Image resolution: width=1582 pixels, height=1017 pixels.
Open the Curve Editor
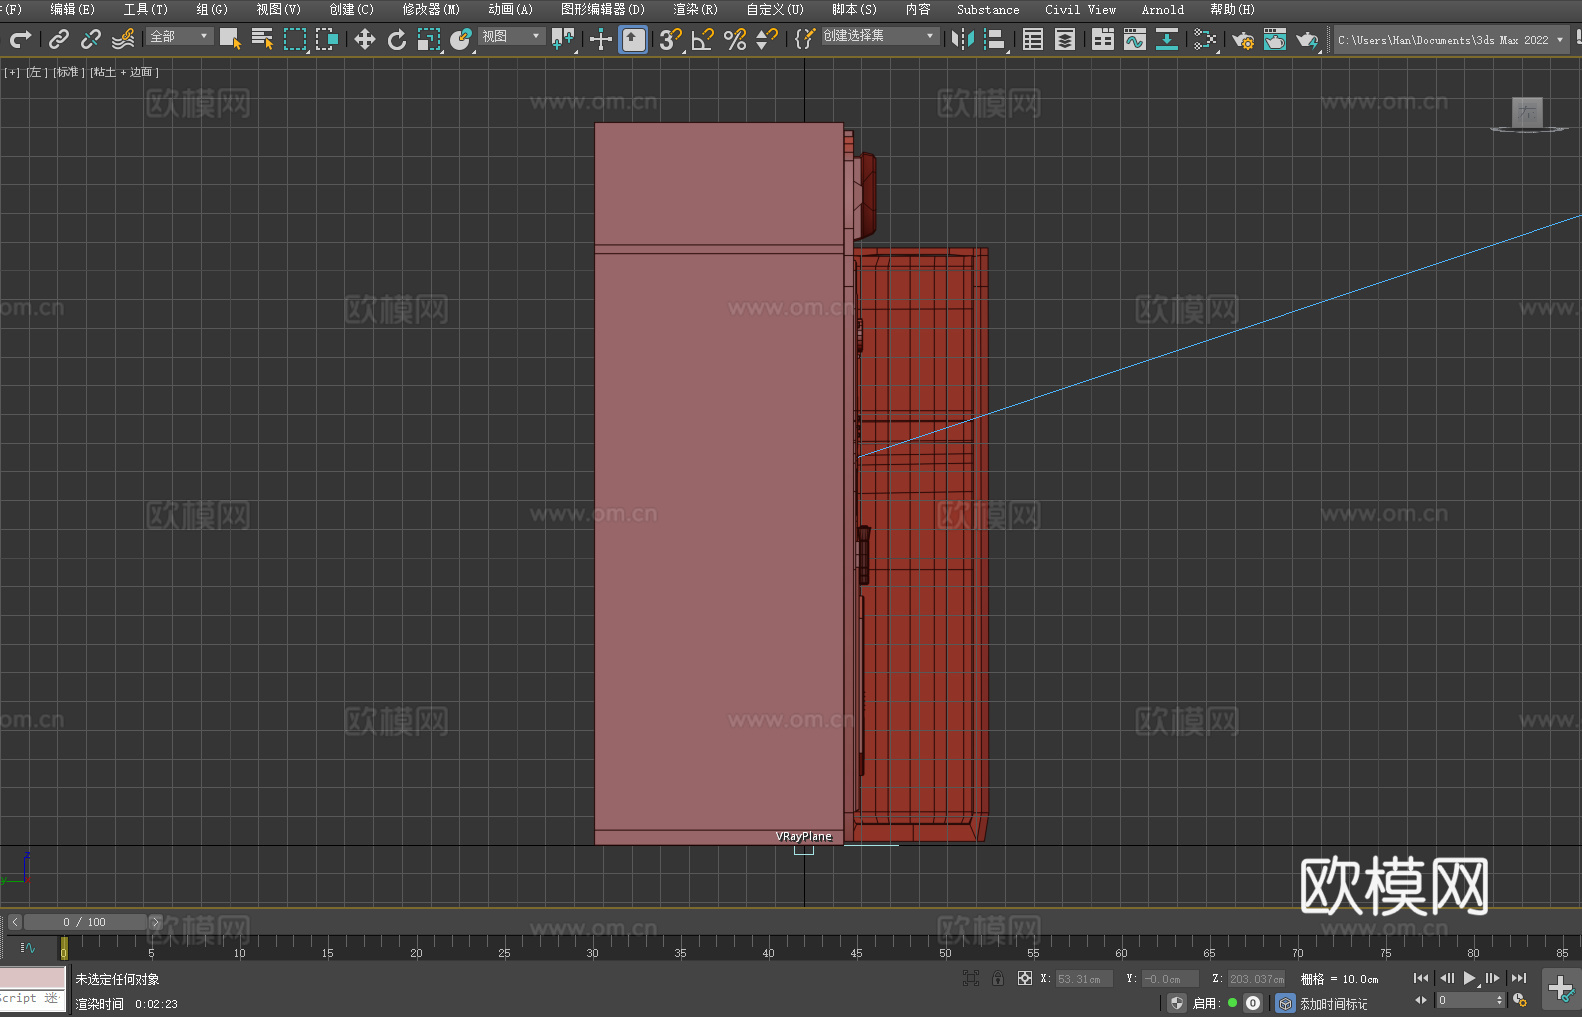click(1135, 39)
